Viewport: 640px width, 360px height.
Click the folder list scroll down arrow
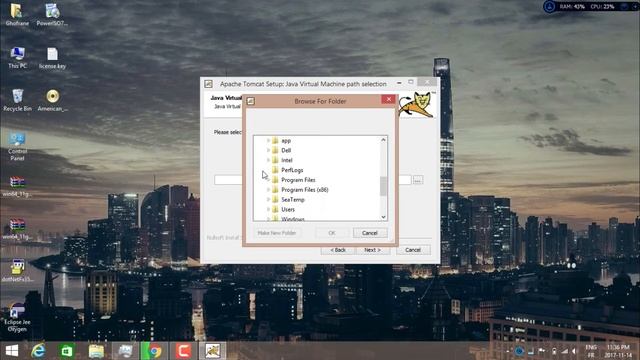click(383, 217)
